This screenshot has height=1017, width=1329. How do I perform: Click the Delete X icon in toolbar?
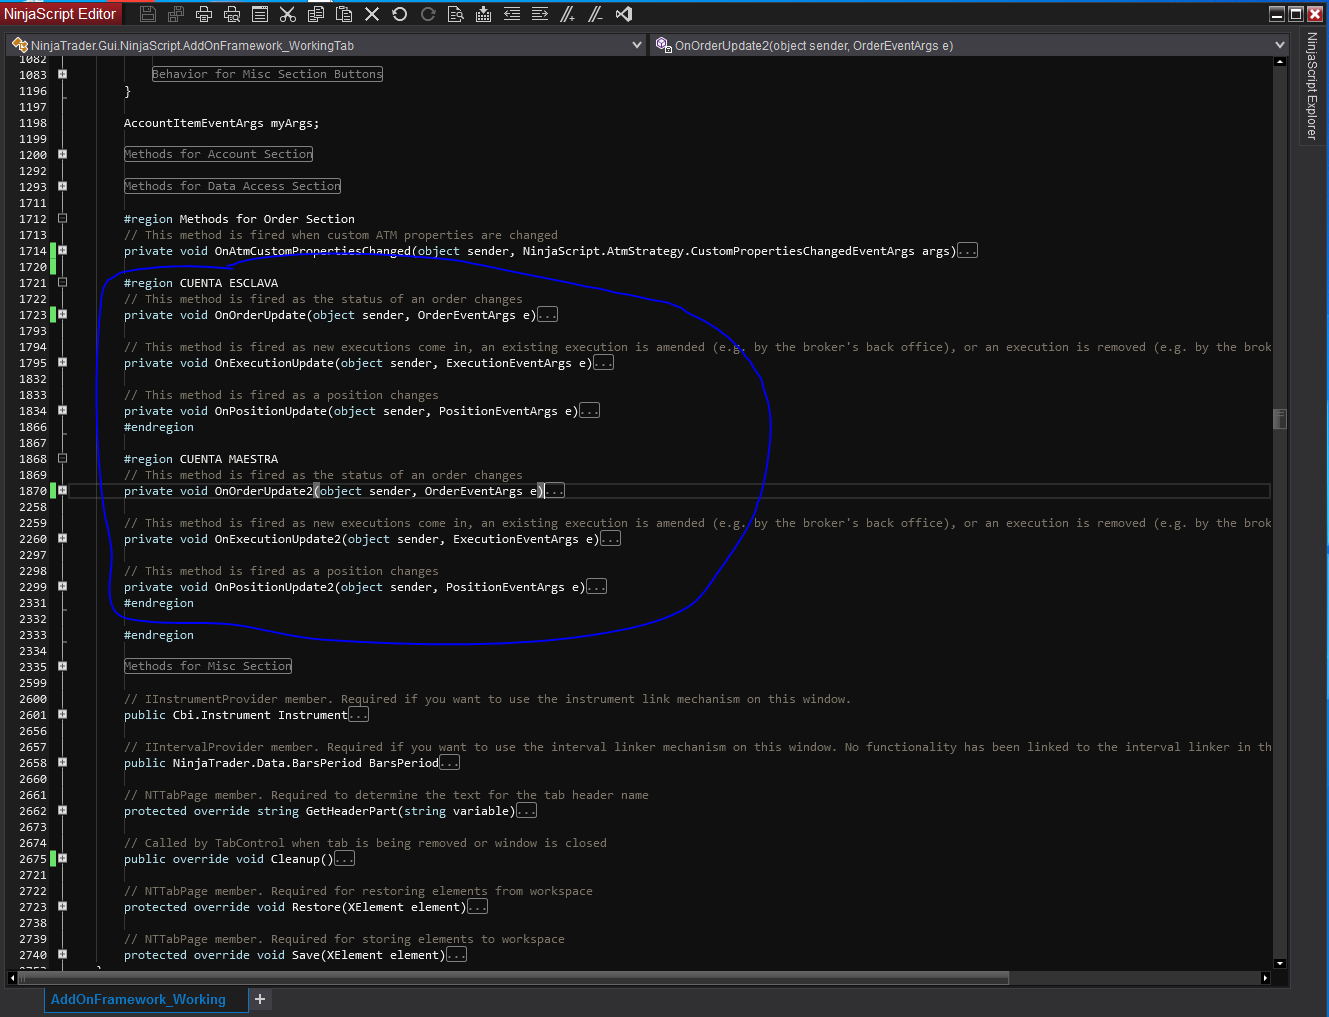click(372, 14)
